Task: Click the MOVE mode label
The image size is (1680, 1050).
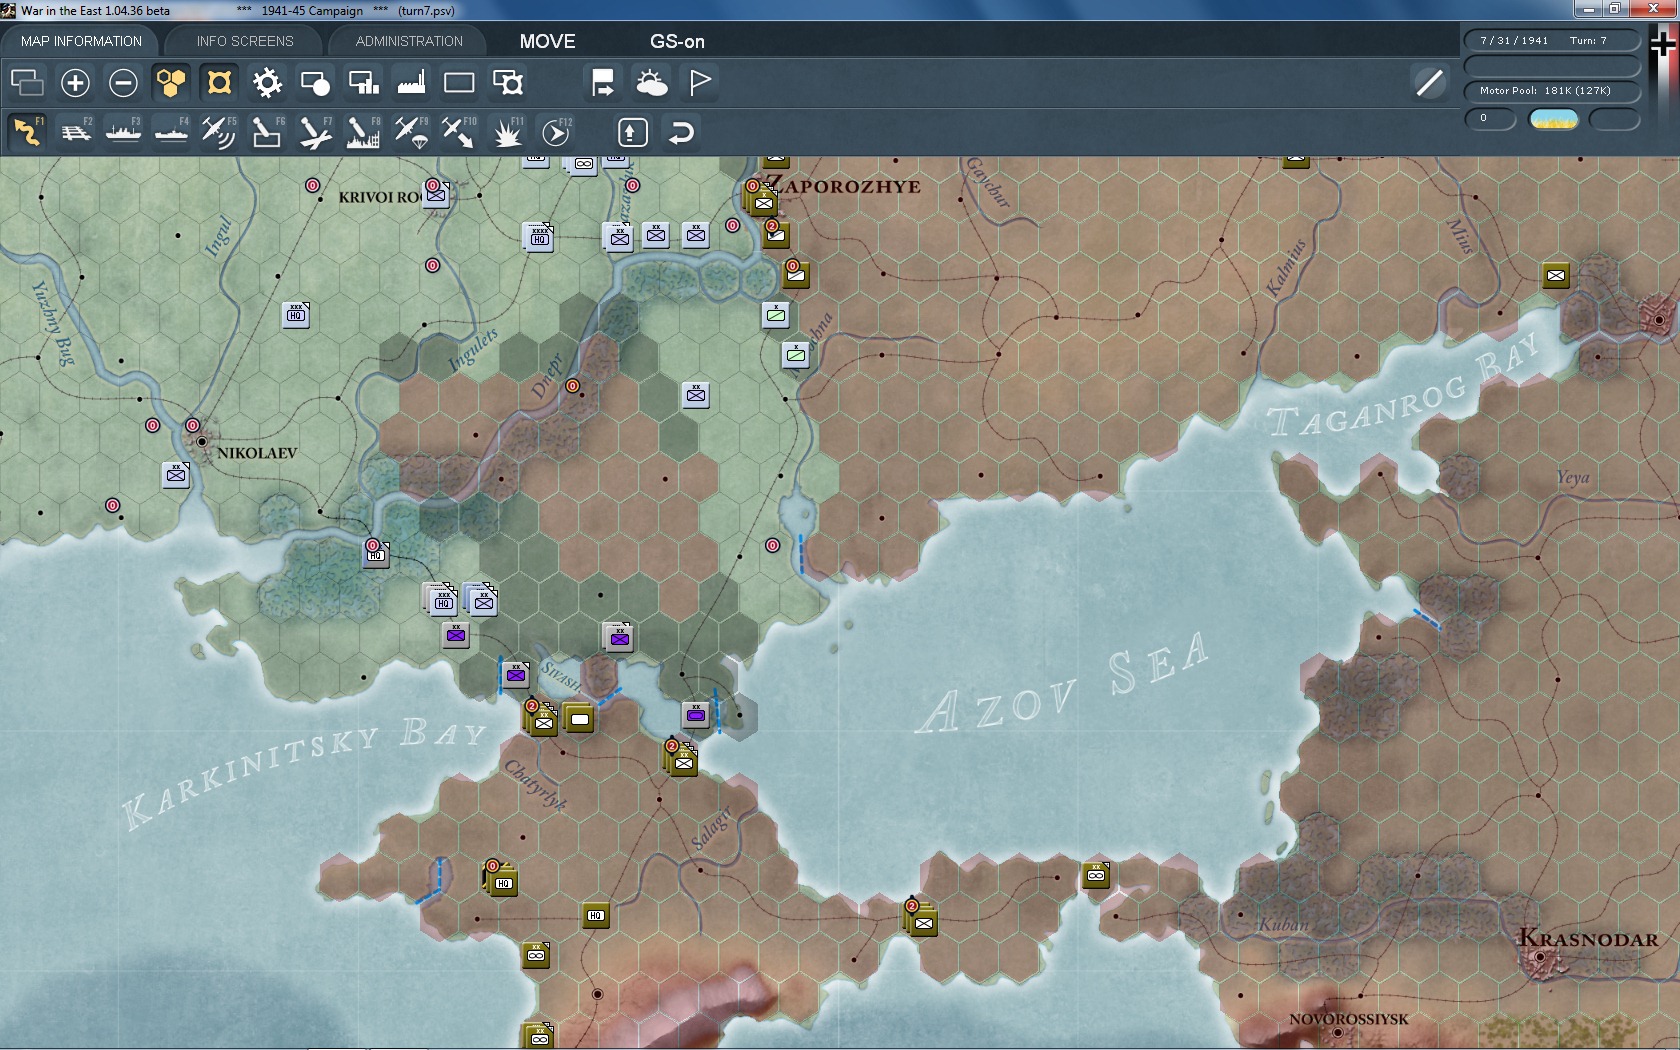Action: pyautogui.click(x=547, y=41)
